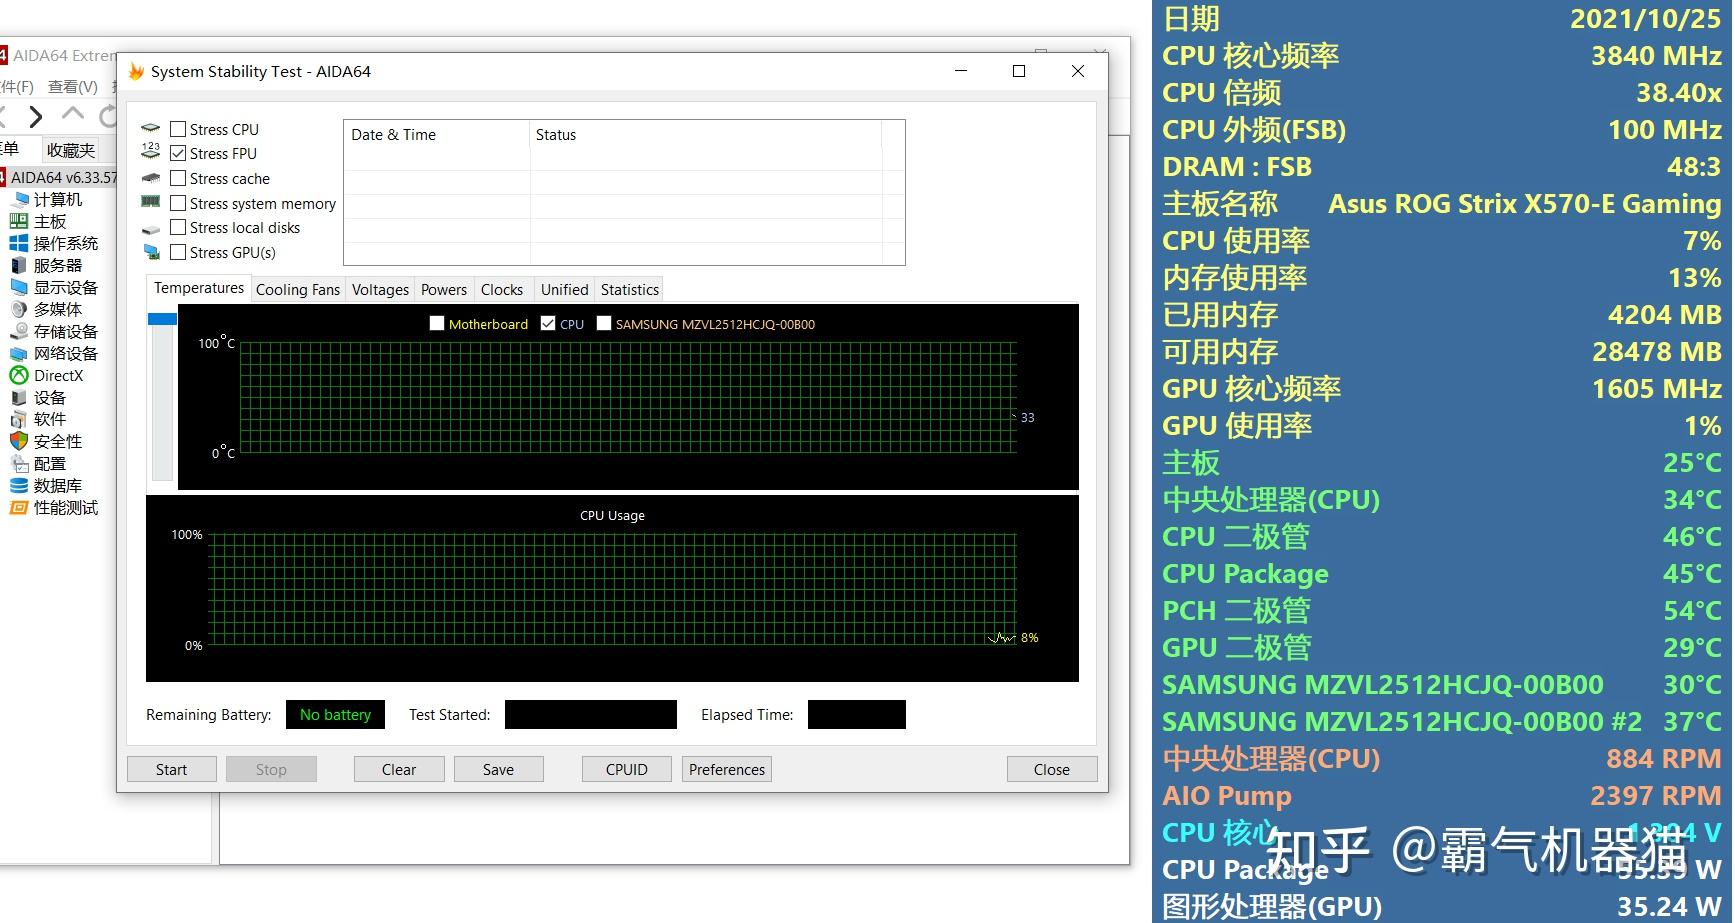Click the '3840 MHz' CPU frequency value in OSD panel
This screenshot has height=923, width=1735.
click(x=1656, y=56)
